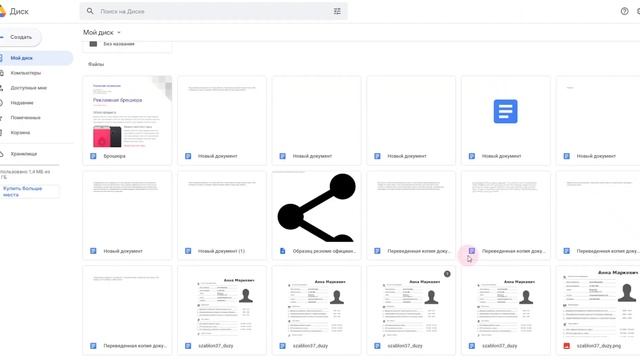Click the Docs icon beside Брошюра
Viewport: 640px width, 360px height.
coord(93,156)
